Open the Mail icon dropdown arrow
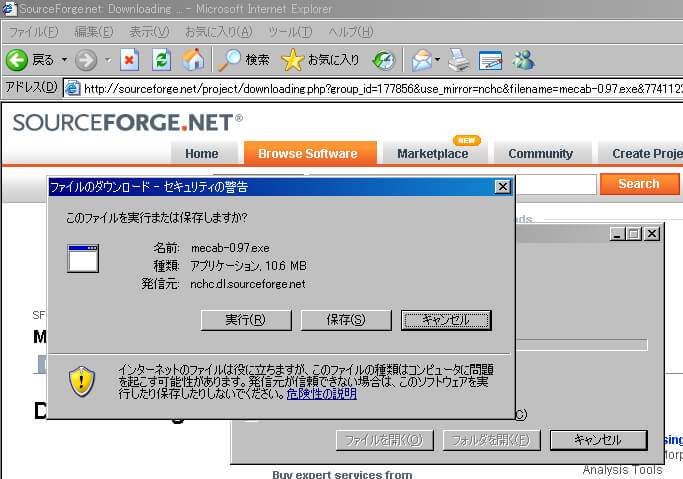This screenshot has height=479, width=683. pos(436,60)
